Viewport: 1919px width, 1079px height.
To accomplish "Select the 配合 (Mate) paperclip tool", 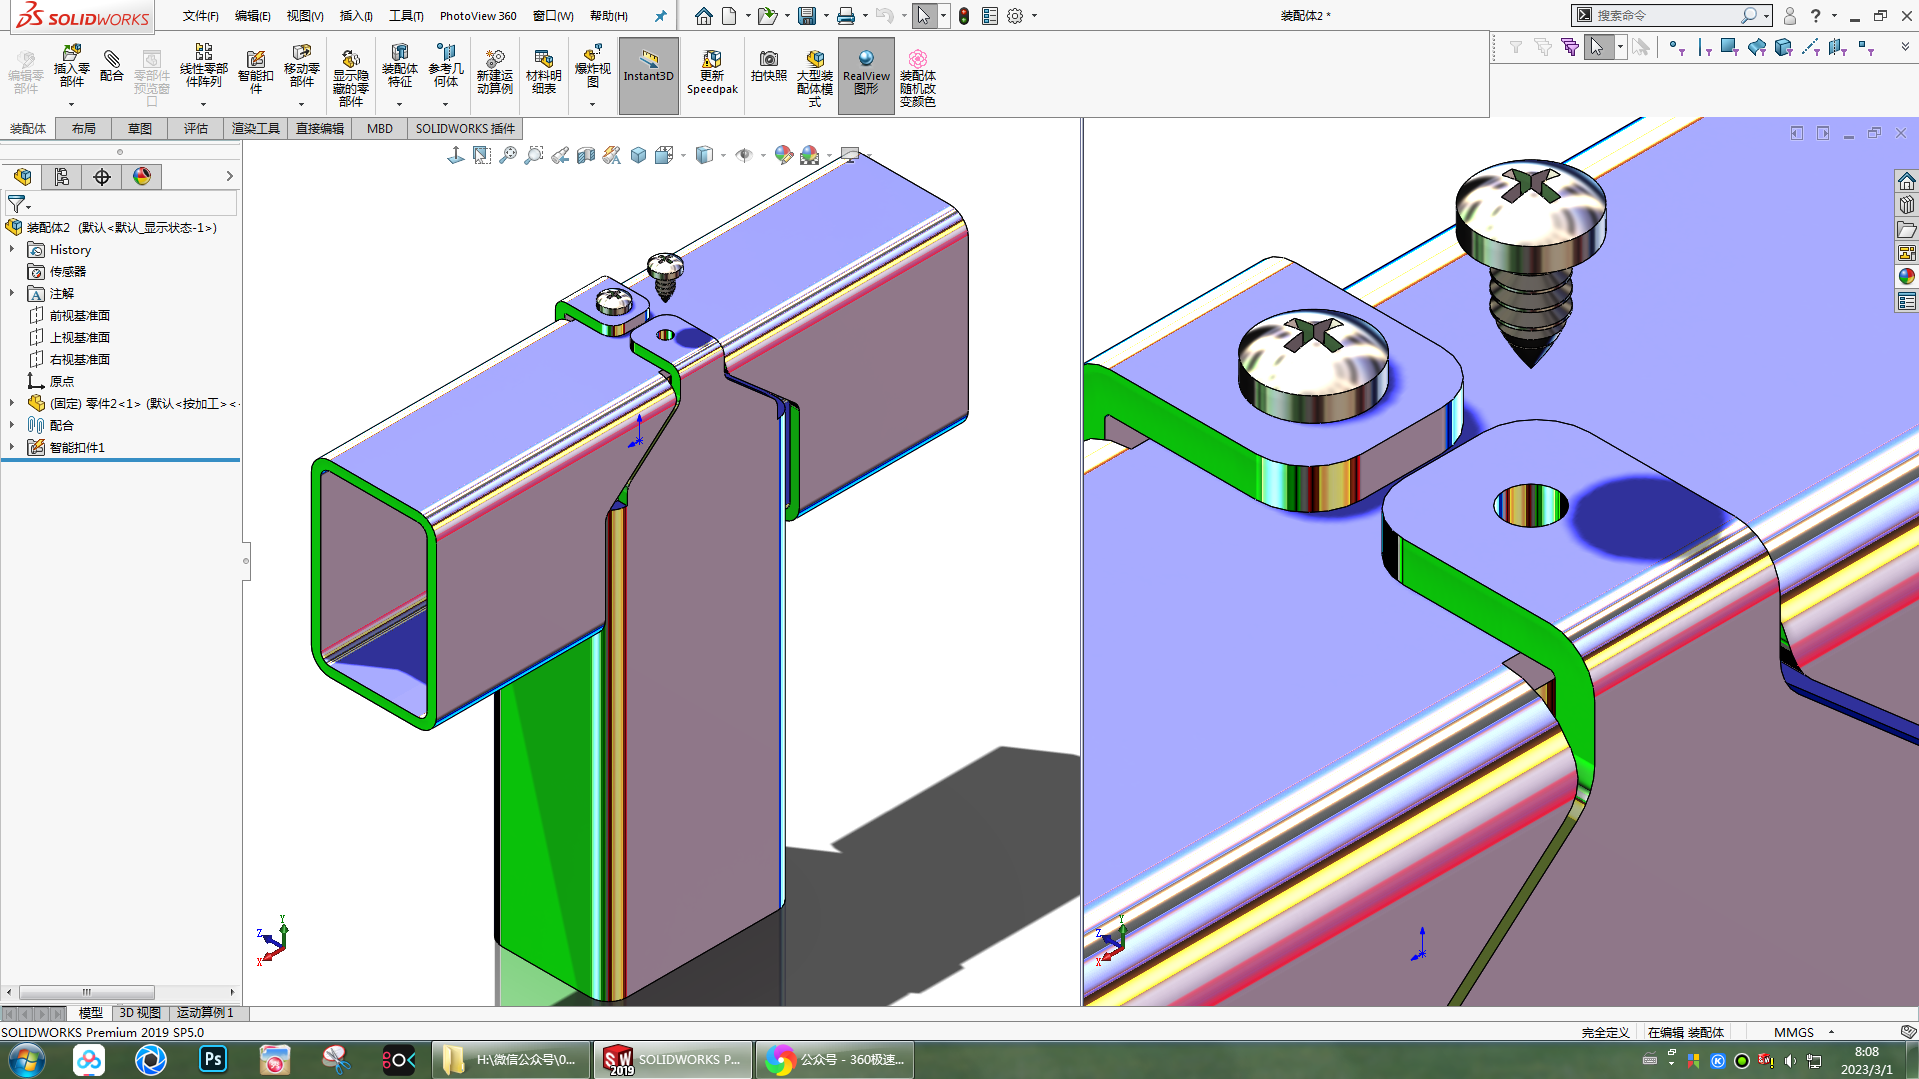I will (x=112, y=67).
